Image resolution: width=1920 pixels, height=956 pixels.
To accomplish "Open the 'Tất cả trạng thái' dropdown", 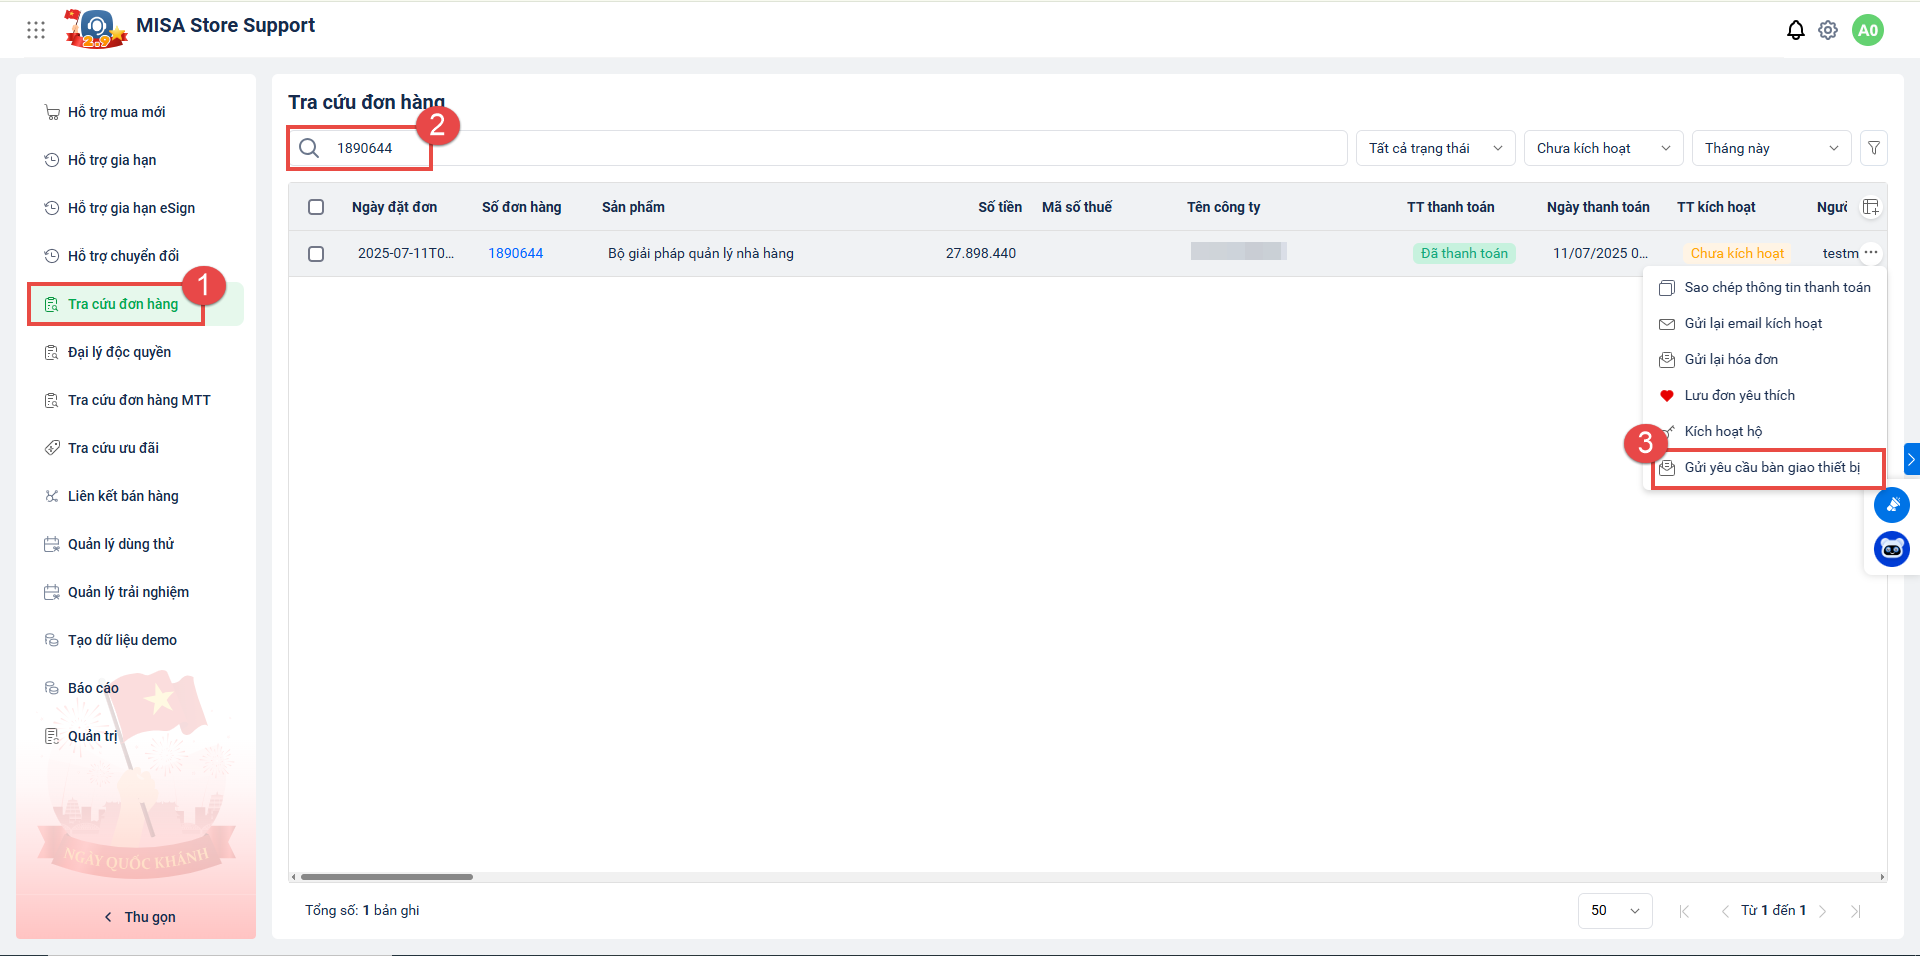I will (x=1435, y=148).
